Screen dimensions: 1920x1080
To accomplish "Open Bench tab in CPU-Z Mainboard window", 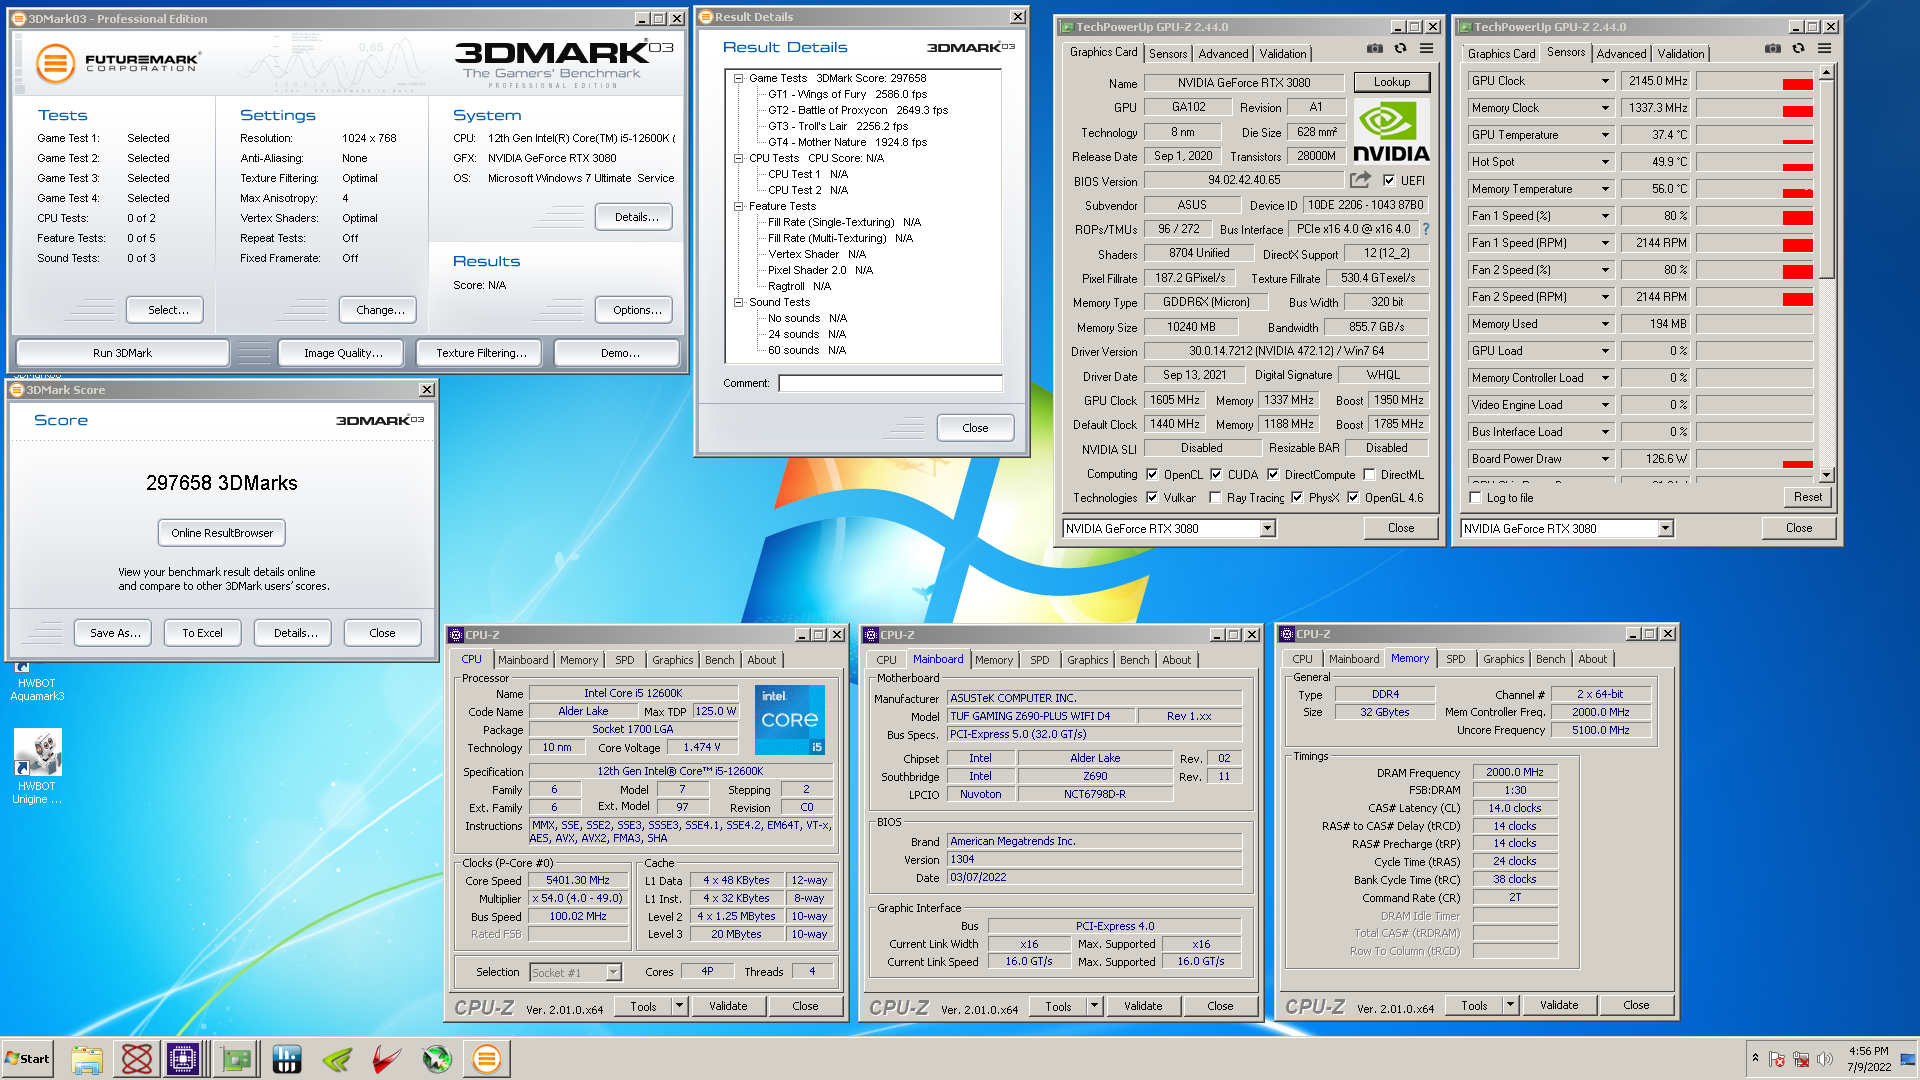I will tap(1134, 660).
